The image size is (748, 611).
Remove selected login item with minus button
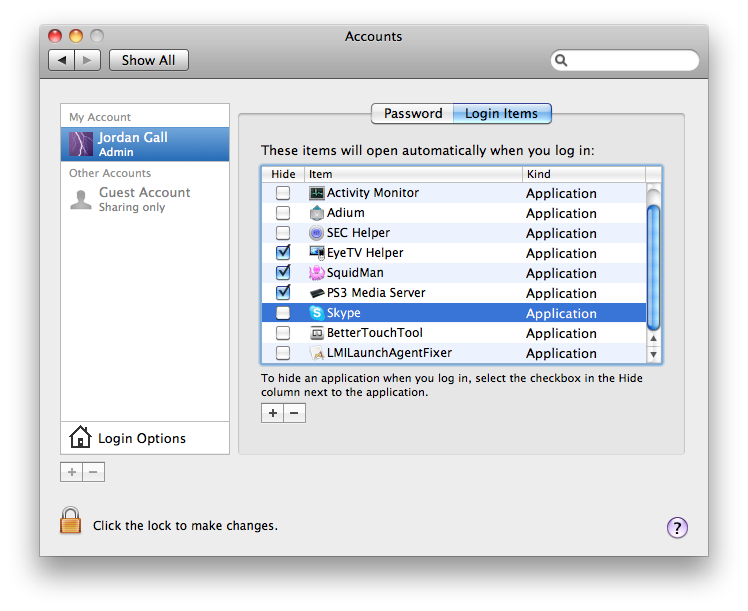pos(295,413)
